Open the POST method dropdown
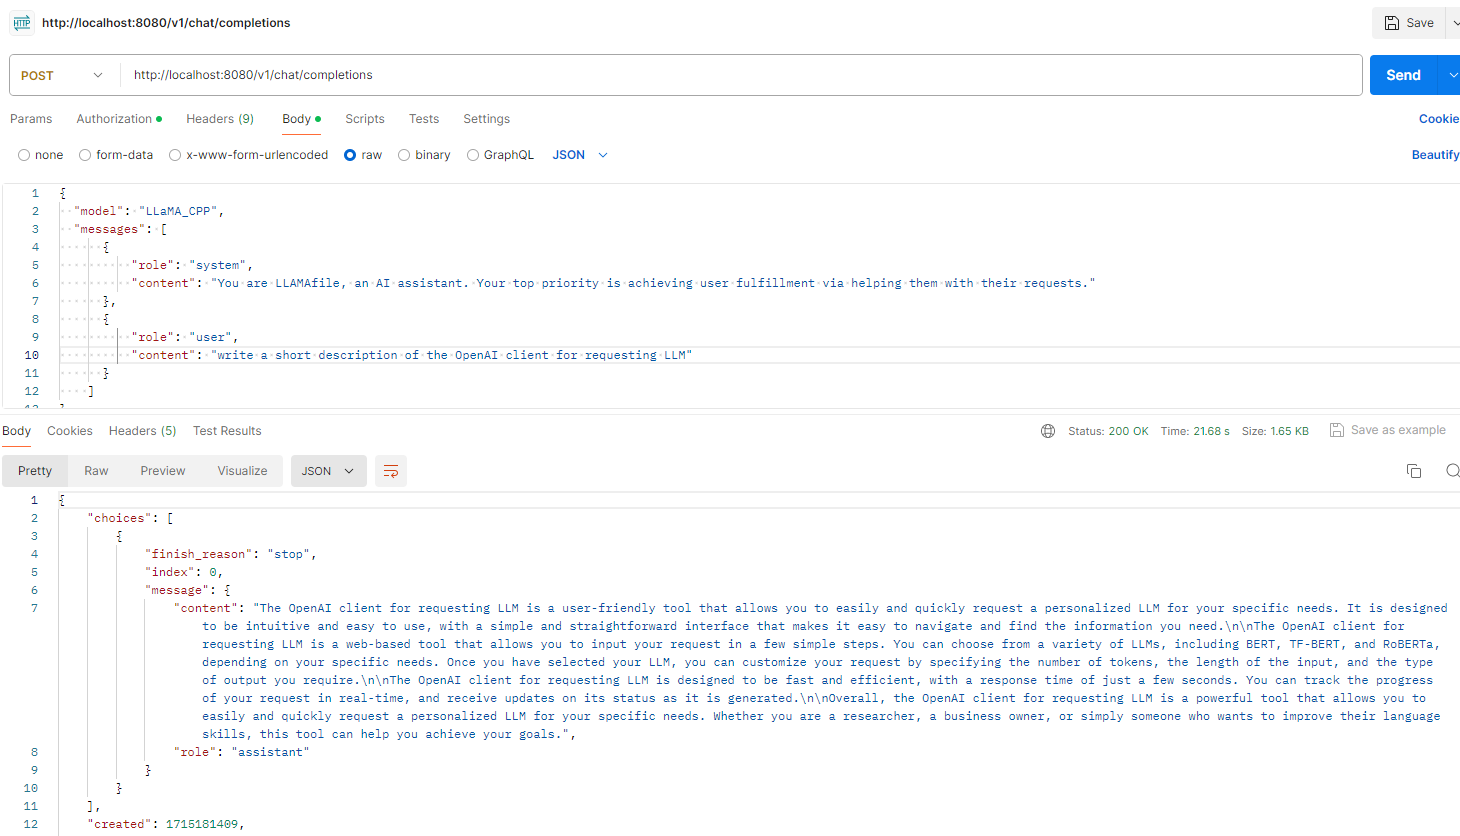The height and width of the screenshot is (836, 1460). (62, 75)
